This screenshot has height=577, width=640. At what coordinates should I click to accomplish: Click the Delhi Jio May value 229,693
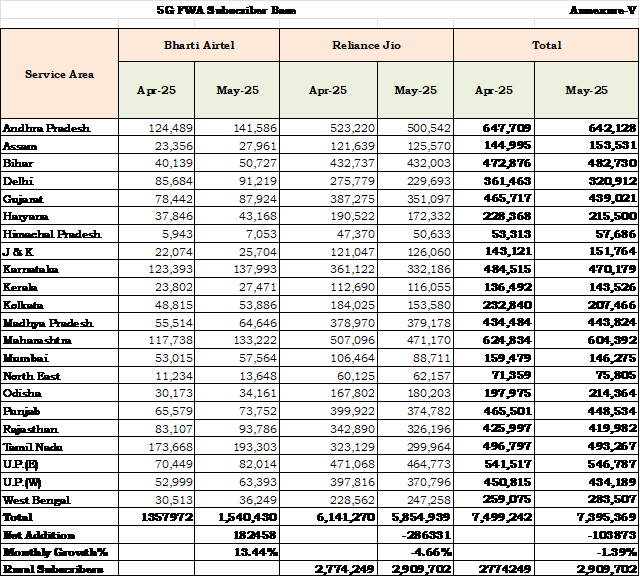click(x=429, y=181)
